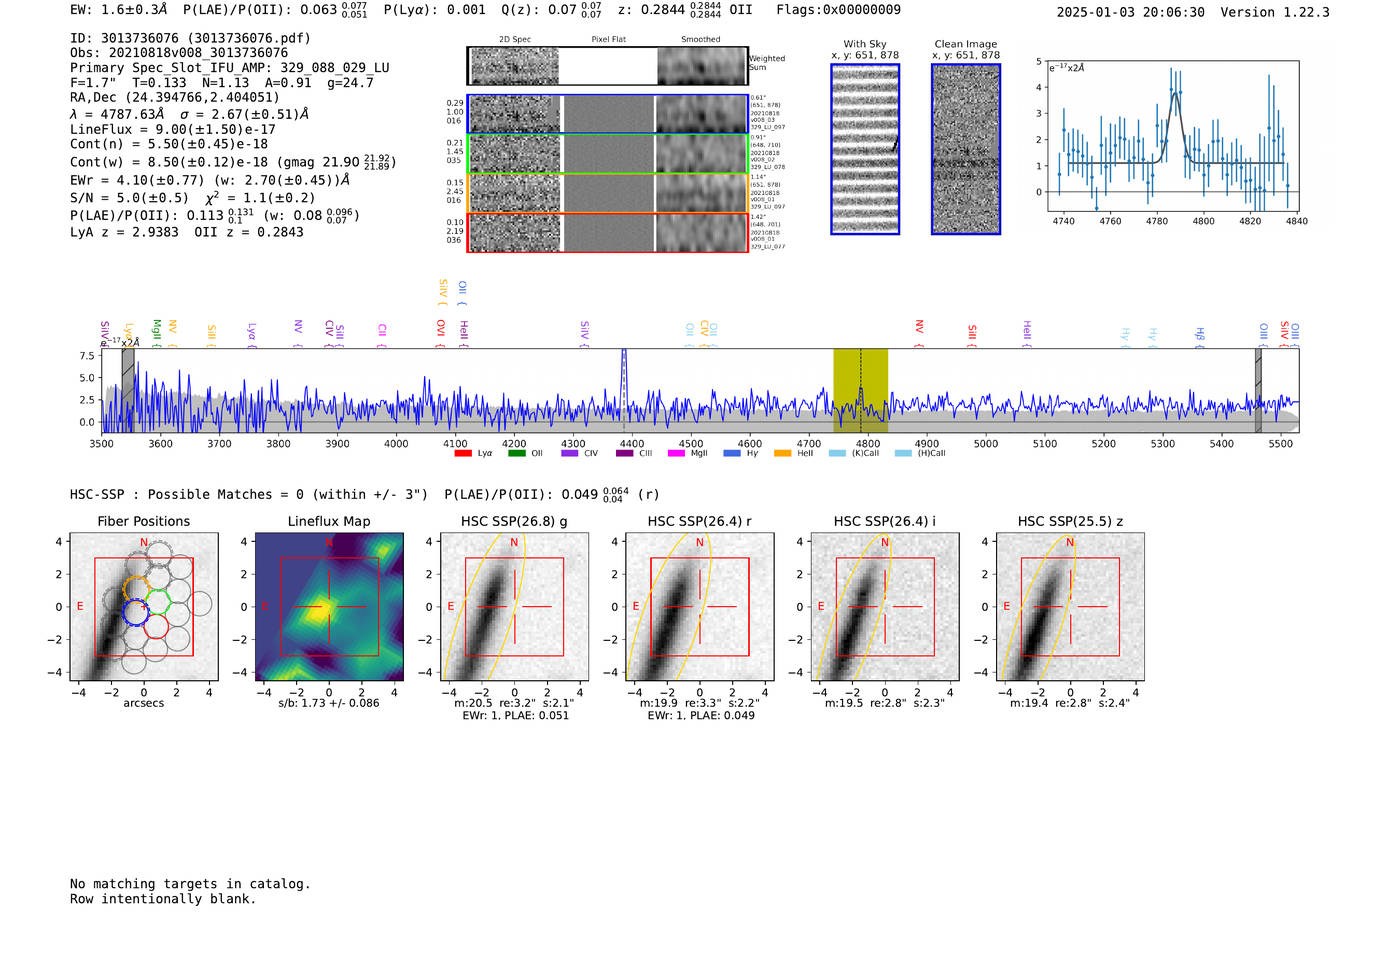
Task: Click the tall spike near 4385 in spectrum
Action: tap(624, 385)
